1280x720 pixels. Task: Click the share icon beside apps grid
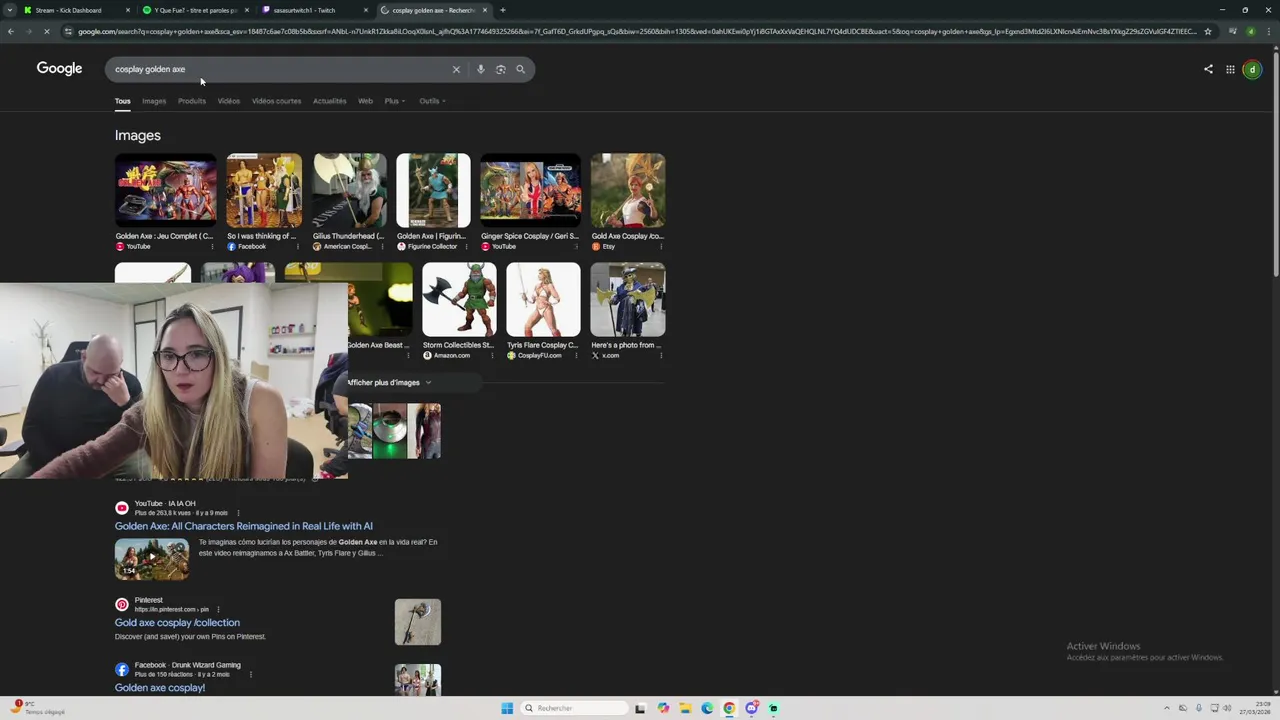click(x=1208, y=69)
